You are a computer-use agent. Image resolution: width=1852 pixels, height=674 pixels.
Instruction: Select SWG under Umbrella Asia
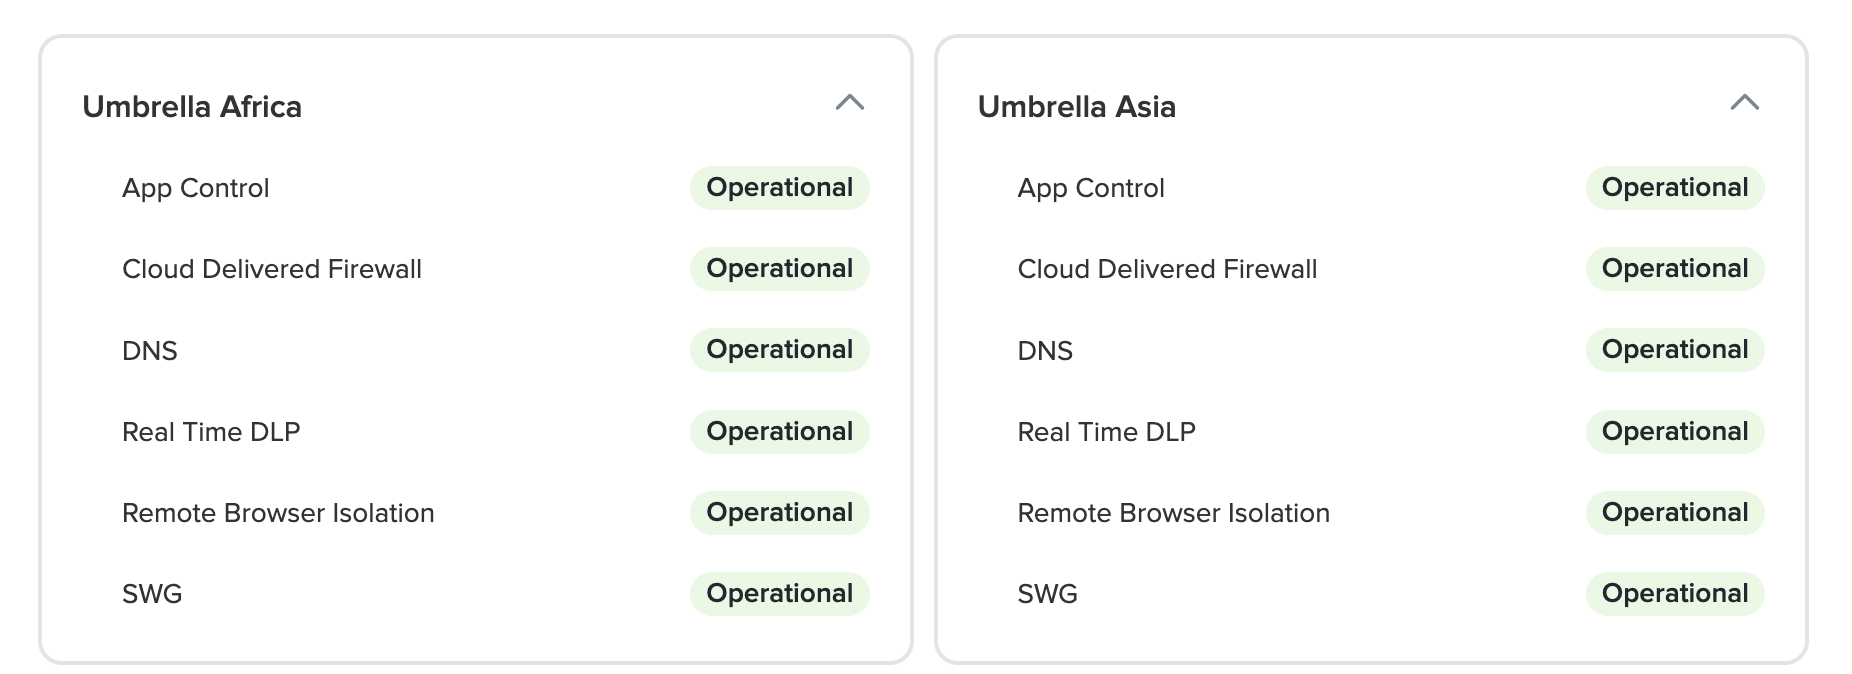point(1046,594)
